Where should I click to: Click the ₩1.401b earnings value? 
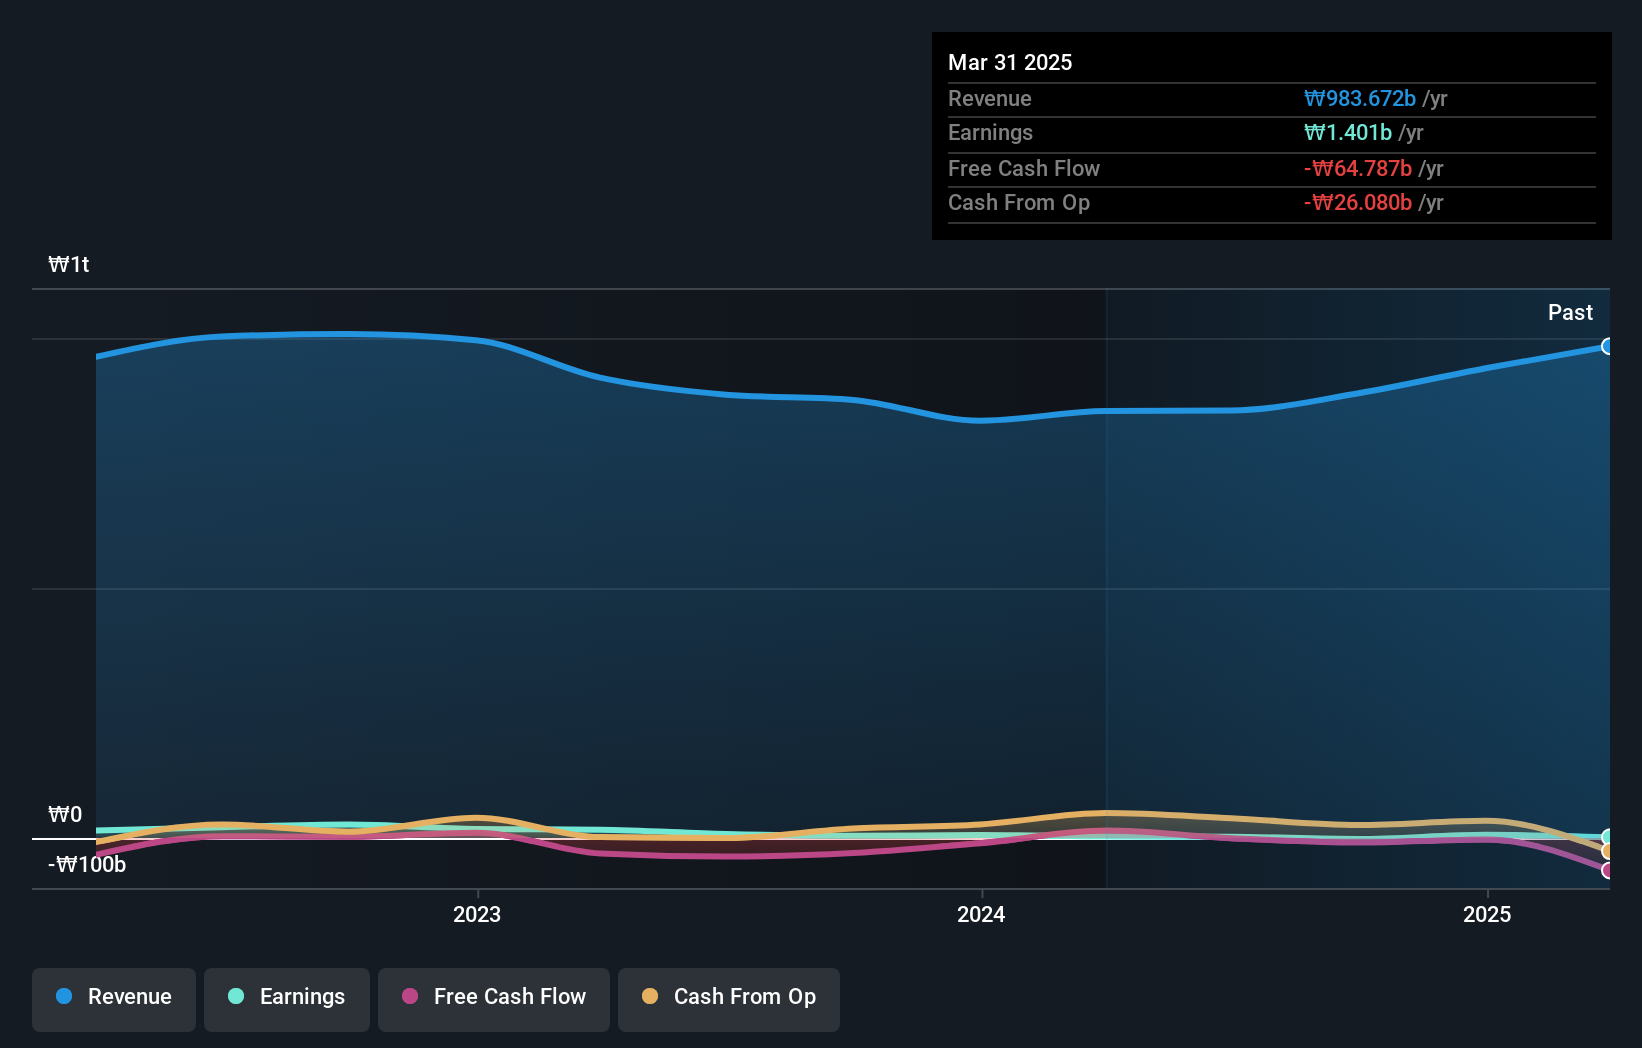[1348, 132]
